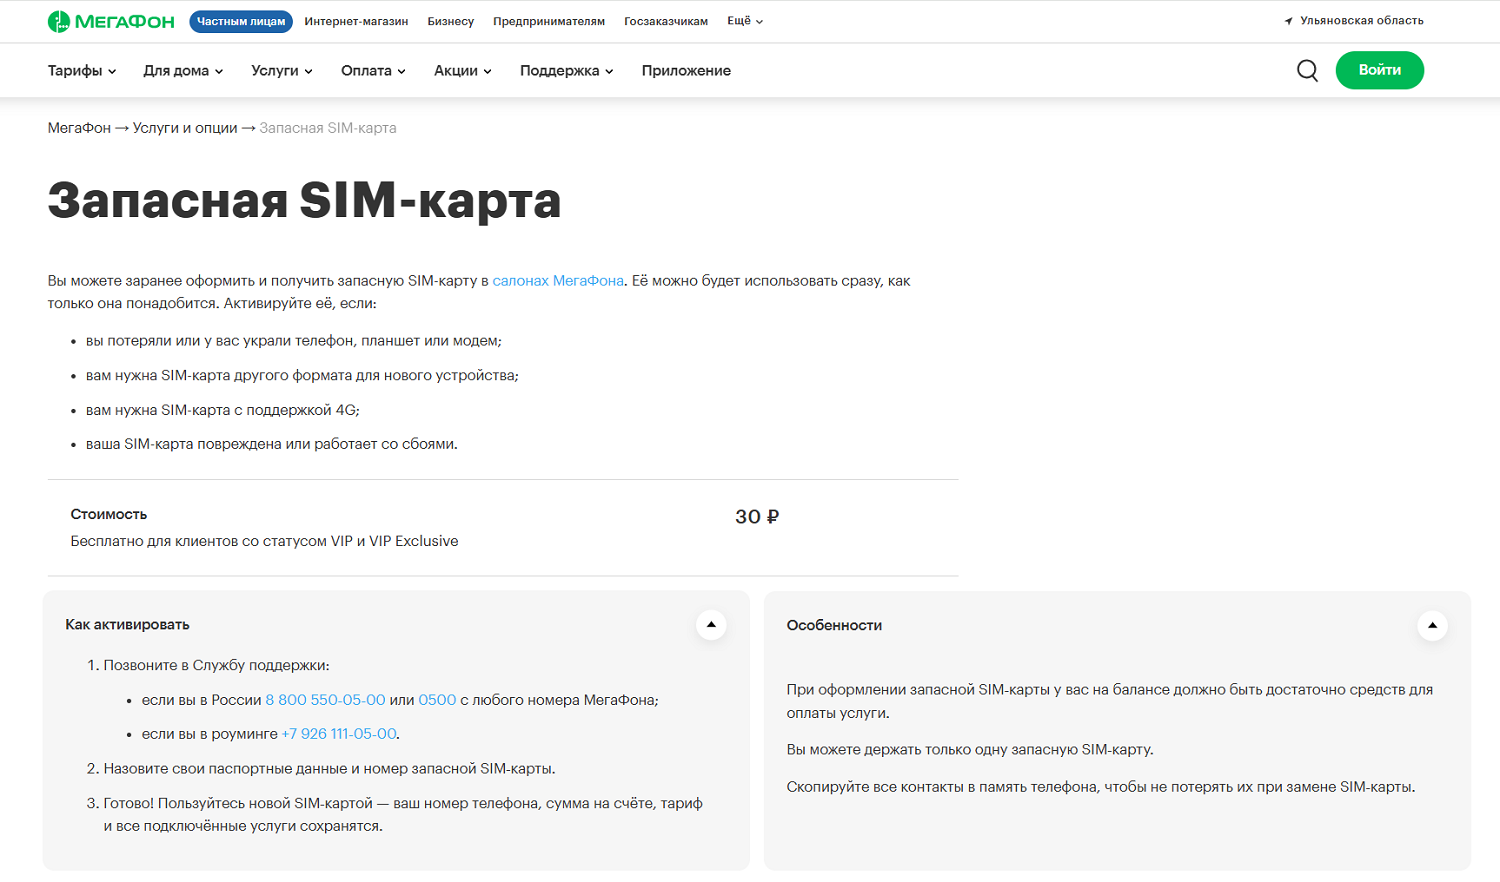Expand the Для дома dropdown menu
Viewport: 1500px width, 882px height.
(x=183, y=71)
